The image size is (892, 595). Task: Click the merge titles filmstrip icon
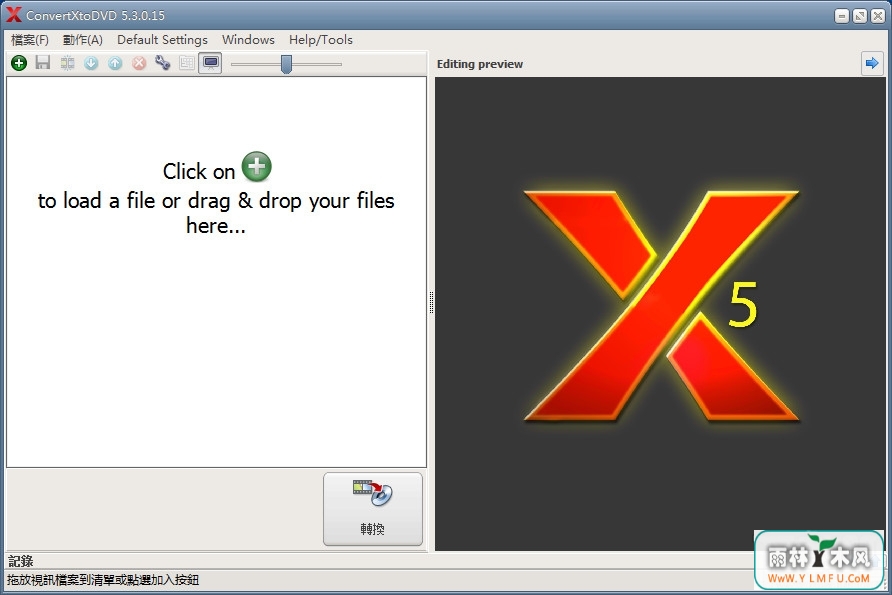point(67,63)
